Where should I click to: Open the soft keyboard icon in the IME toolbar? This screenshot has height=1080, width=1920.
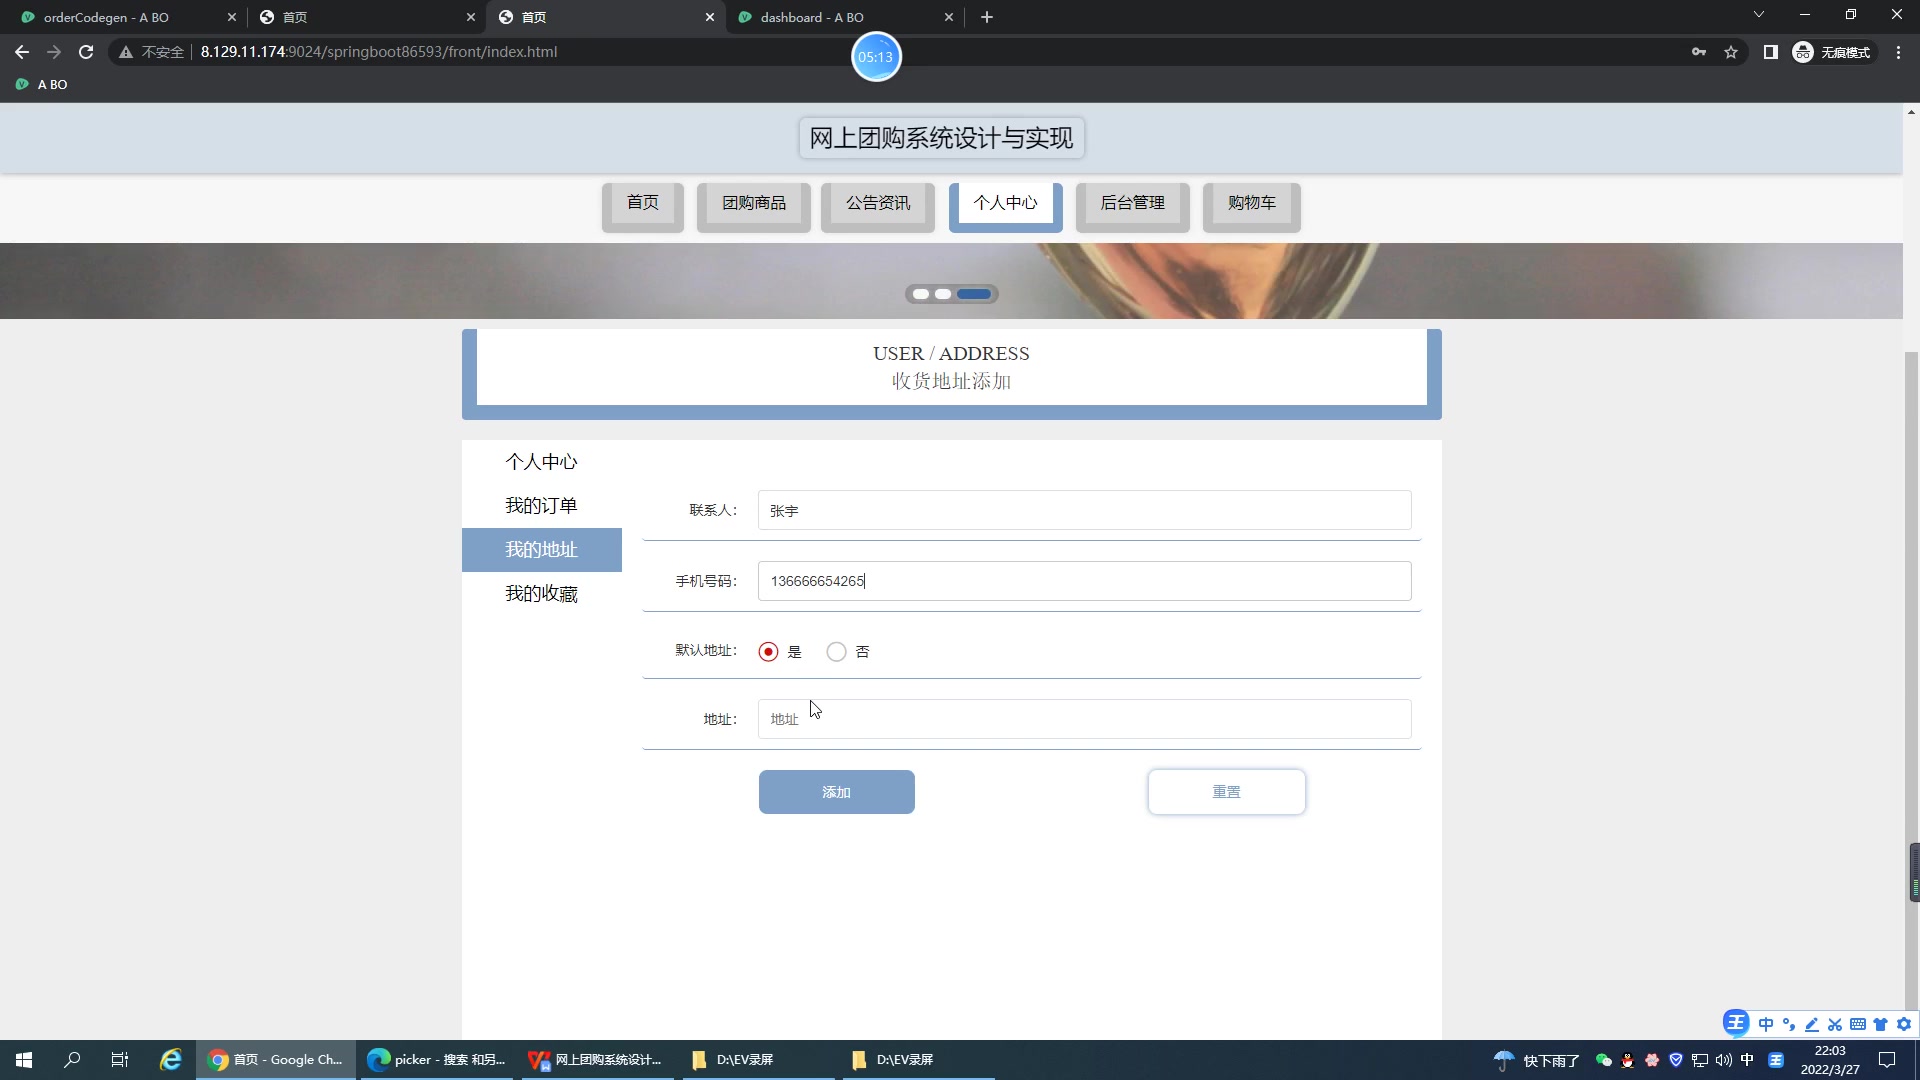[1858, 1025]
